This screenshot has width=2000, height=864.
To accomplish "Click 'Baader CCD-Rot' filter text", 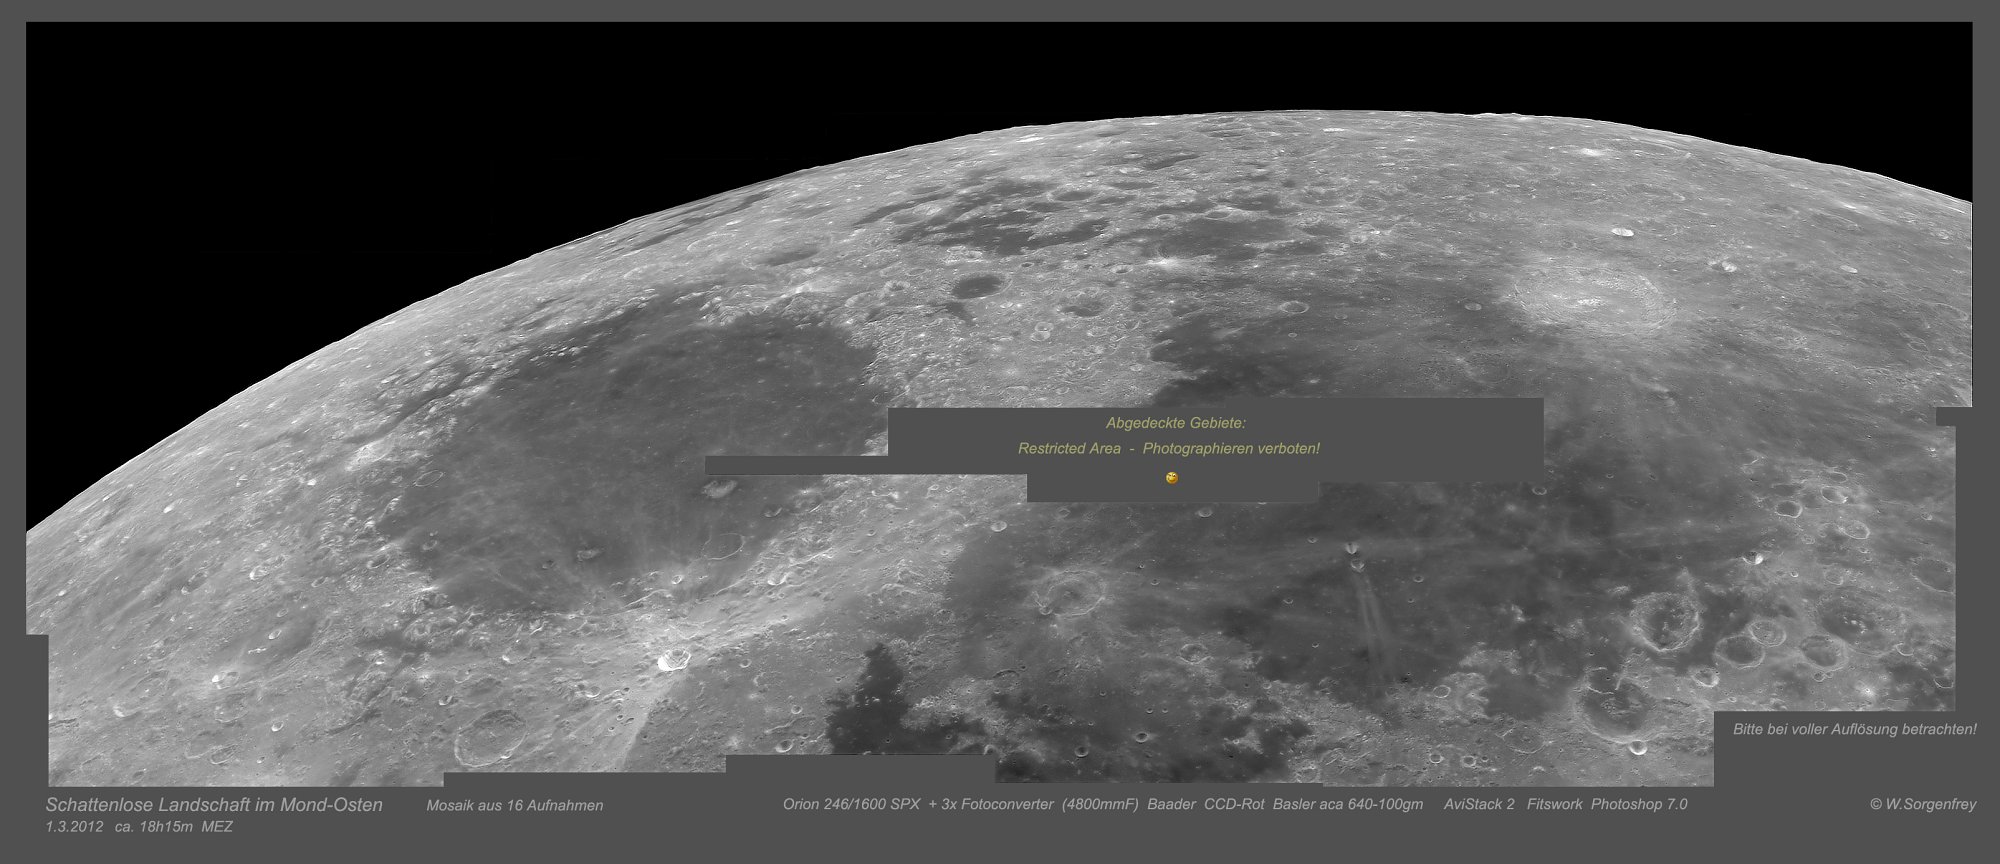I will point(1206,804).
